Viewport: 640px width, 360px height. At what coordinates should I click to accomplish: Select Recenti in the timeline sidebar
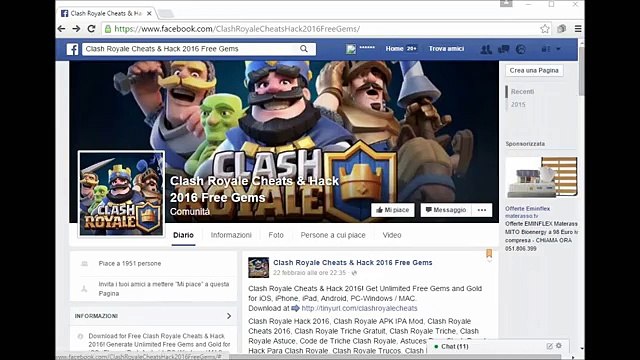(x=522, y=91)
